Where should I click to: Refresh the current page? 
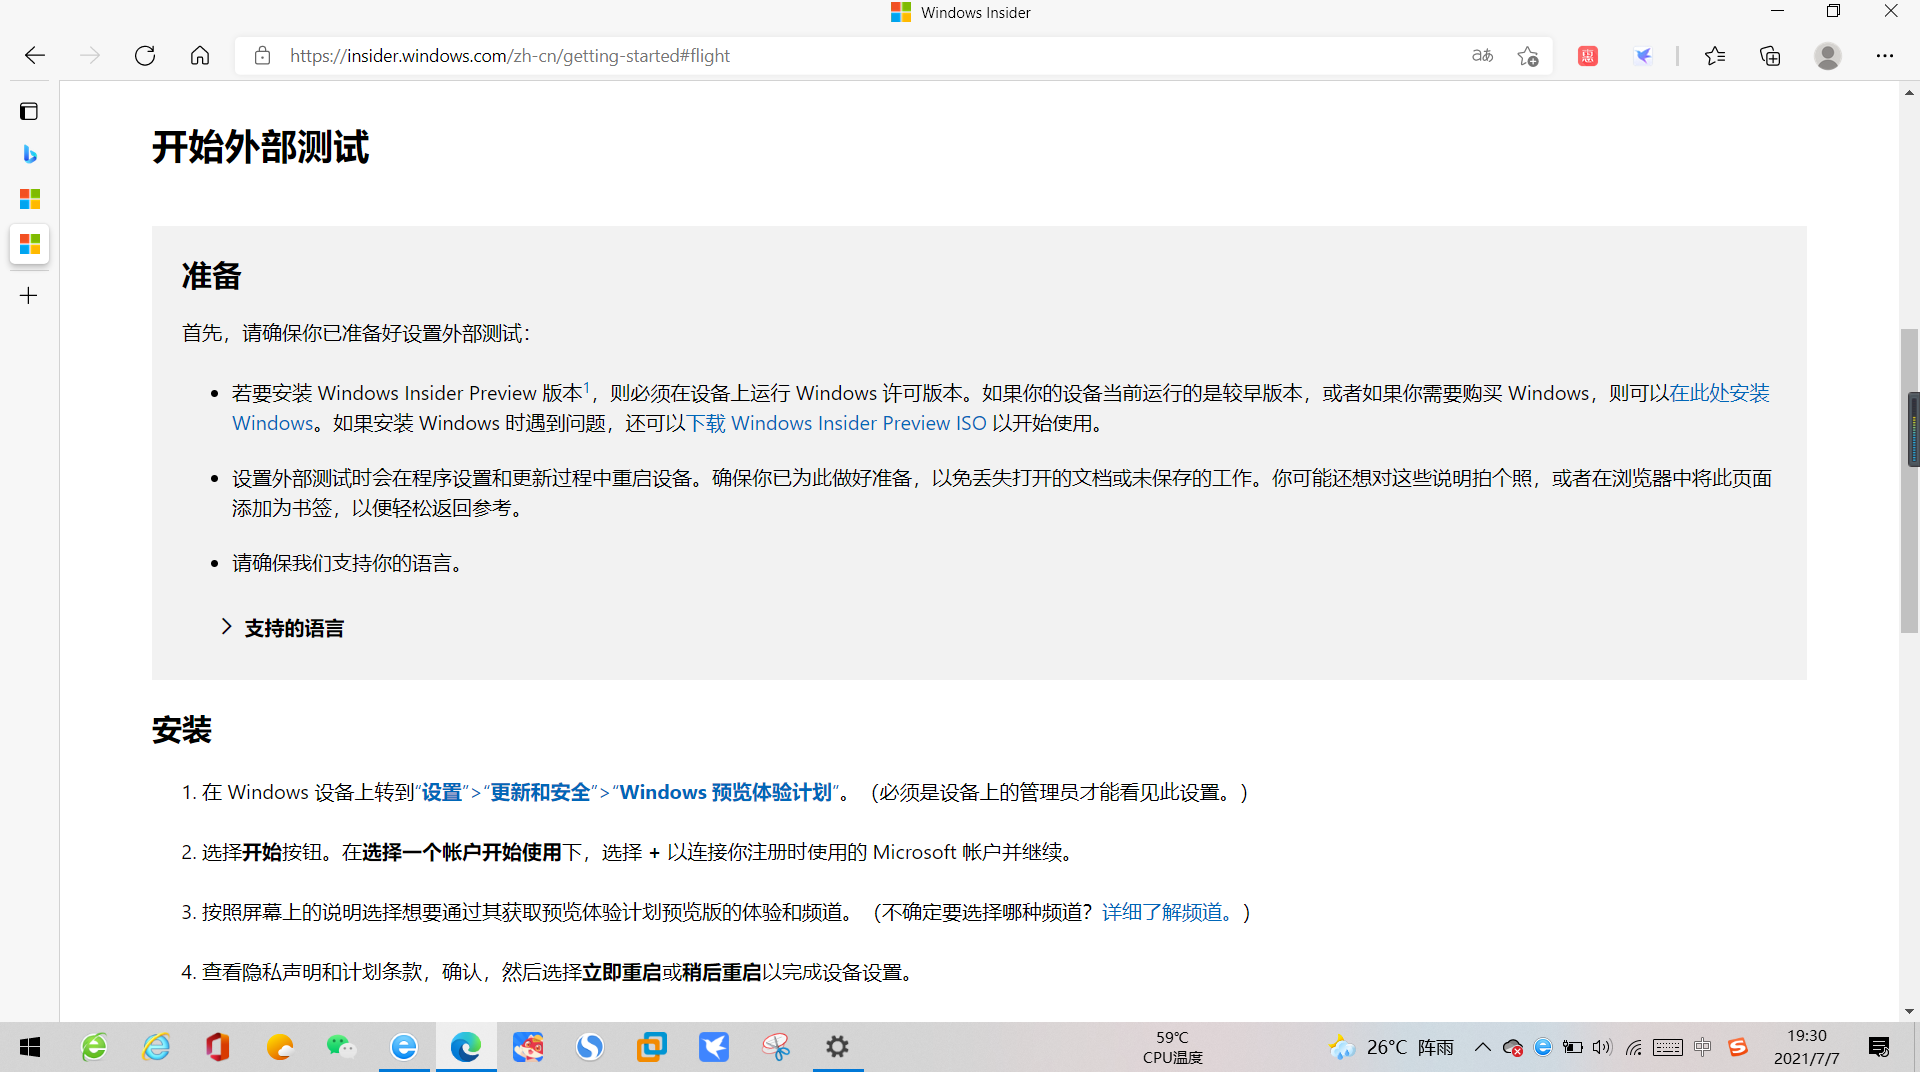click(145, 56)
